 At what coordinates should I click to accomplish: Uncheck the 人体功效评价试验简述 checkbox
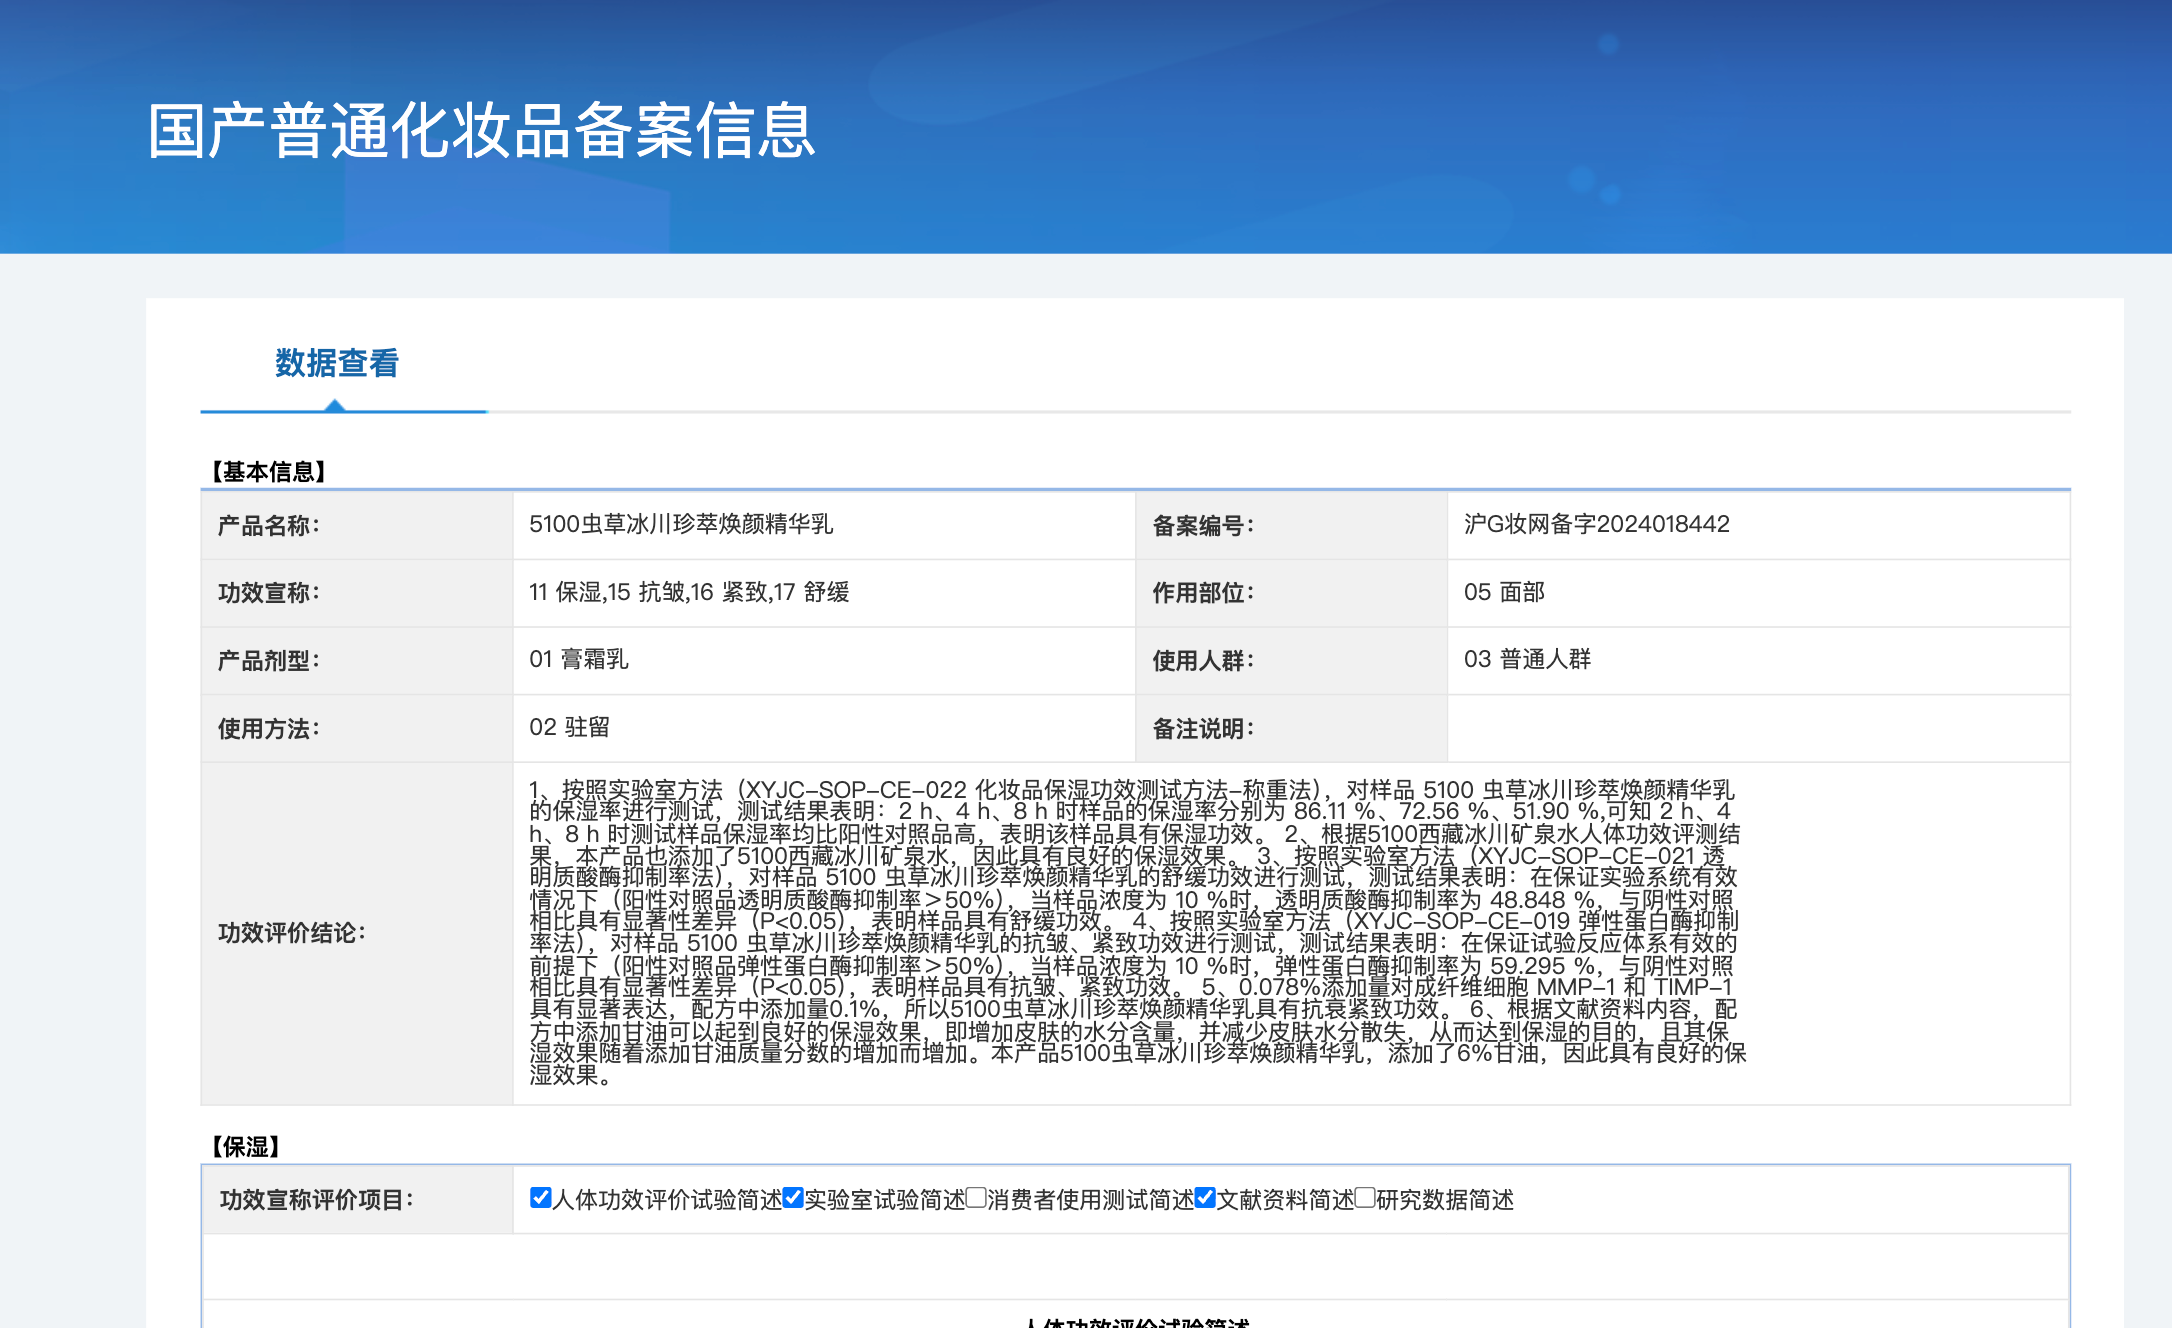pos(540,1198)
